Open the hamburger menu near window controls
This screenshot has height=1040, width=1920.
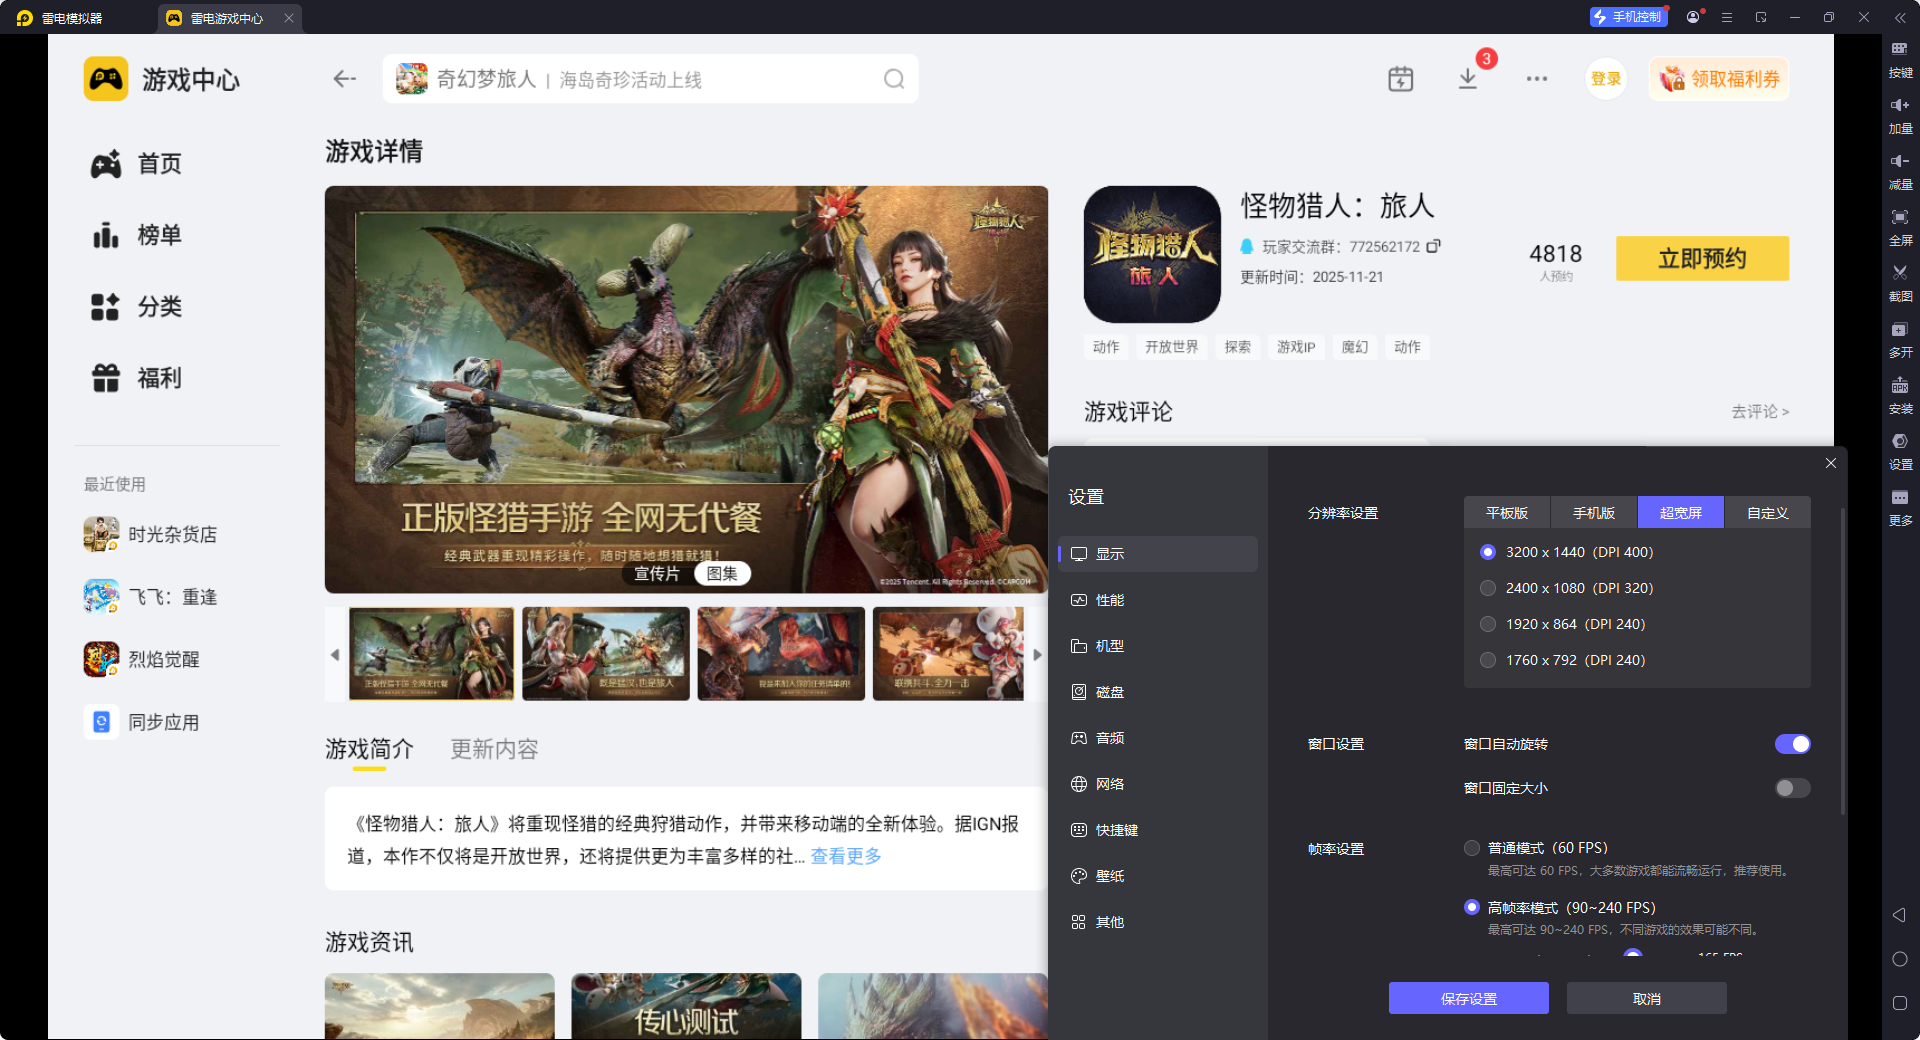pyautogui.click(x=1726, y=17)
